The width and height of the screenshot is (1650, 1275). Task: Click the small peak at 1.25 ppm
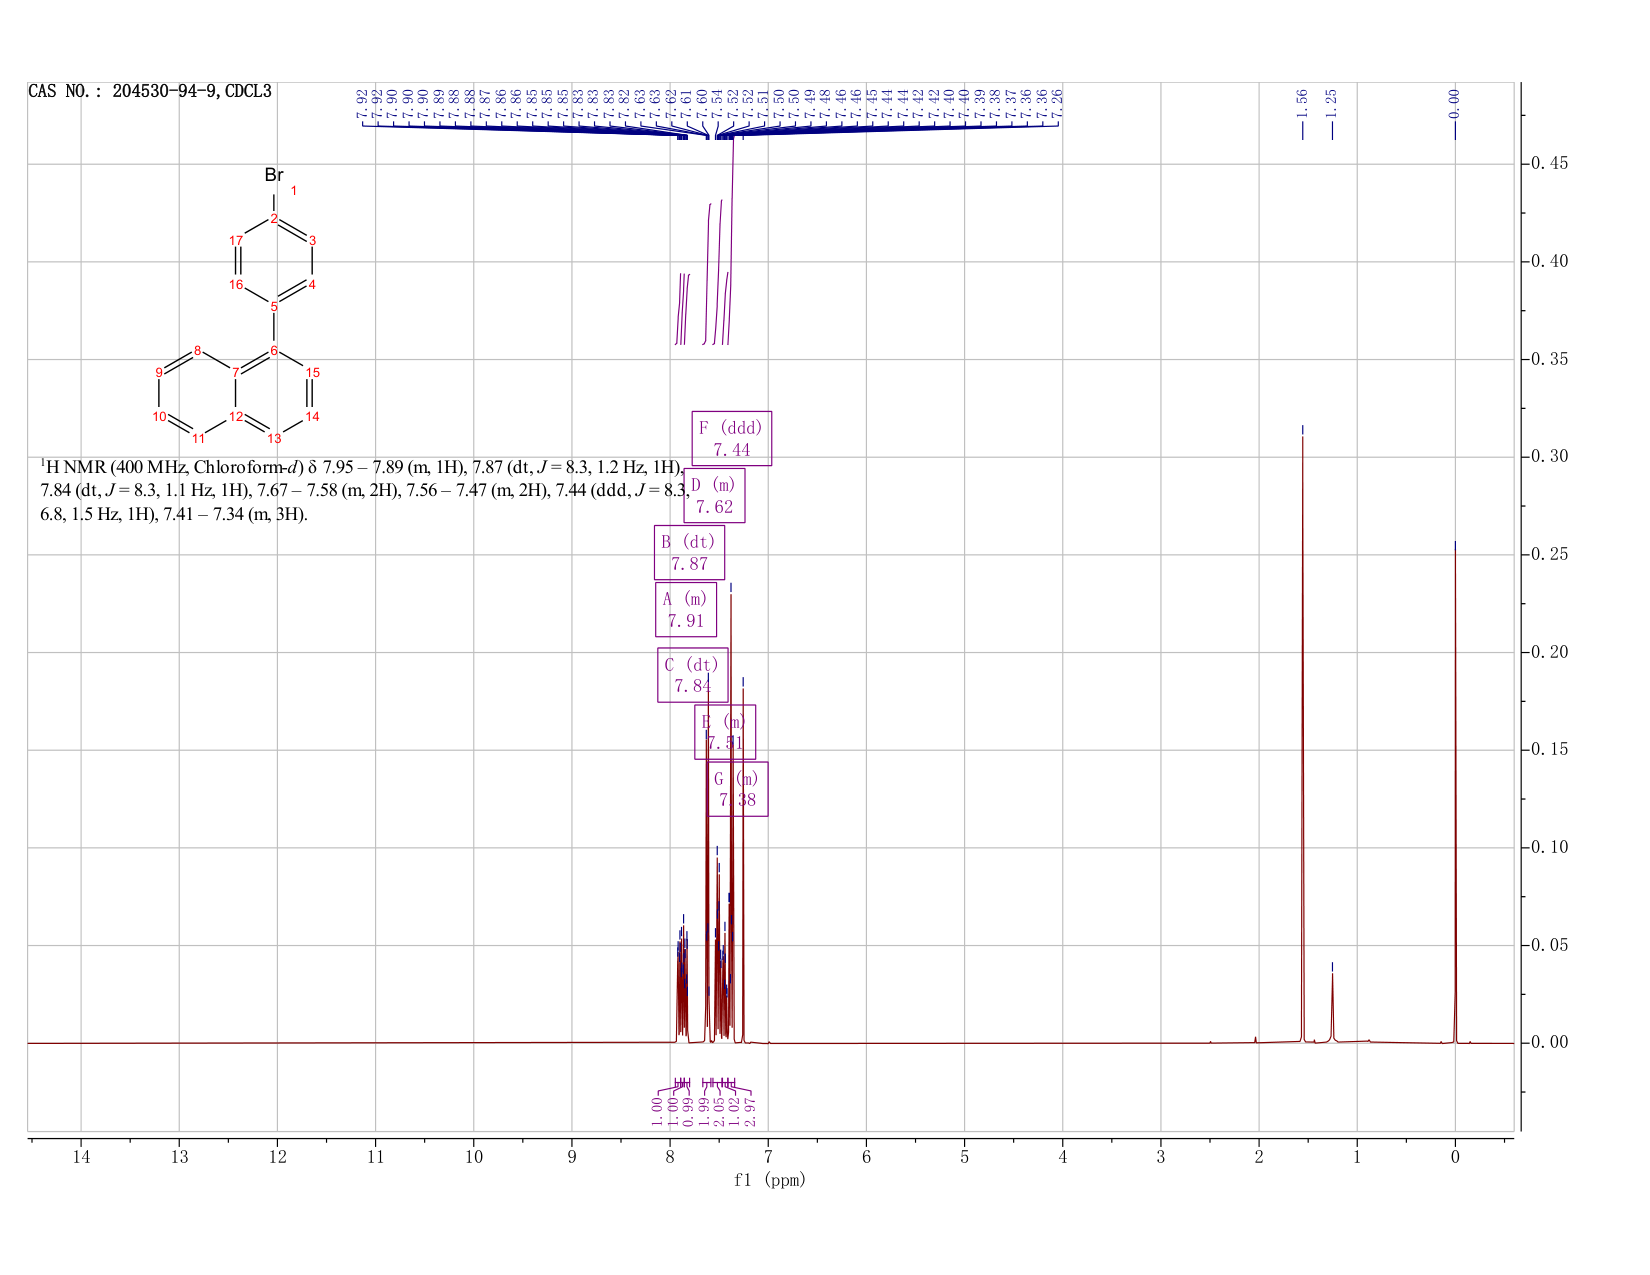click(x=1332, y=1008)
